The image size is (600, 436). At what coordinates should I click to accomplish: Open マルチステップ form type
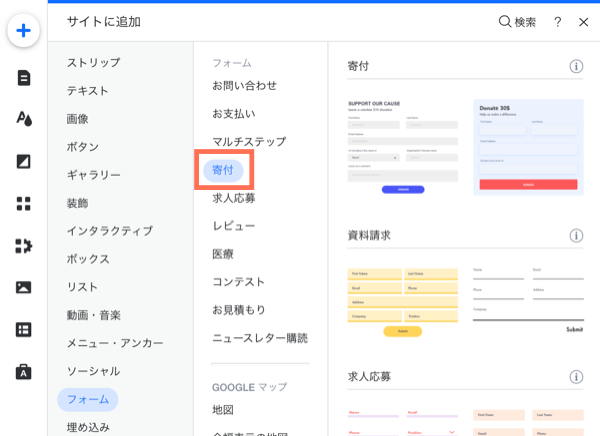click(249, 142)
